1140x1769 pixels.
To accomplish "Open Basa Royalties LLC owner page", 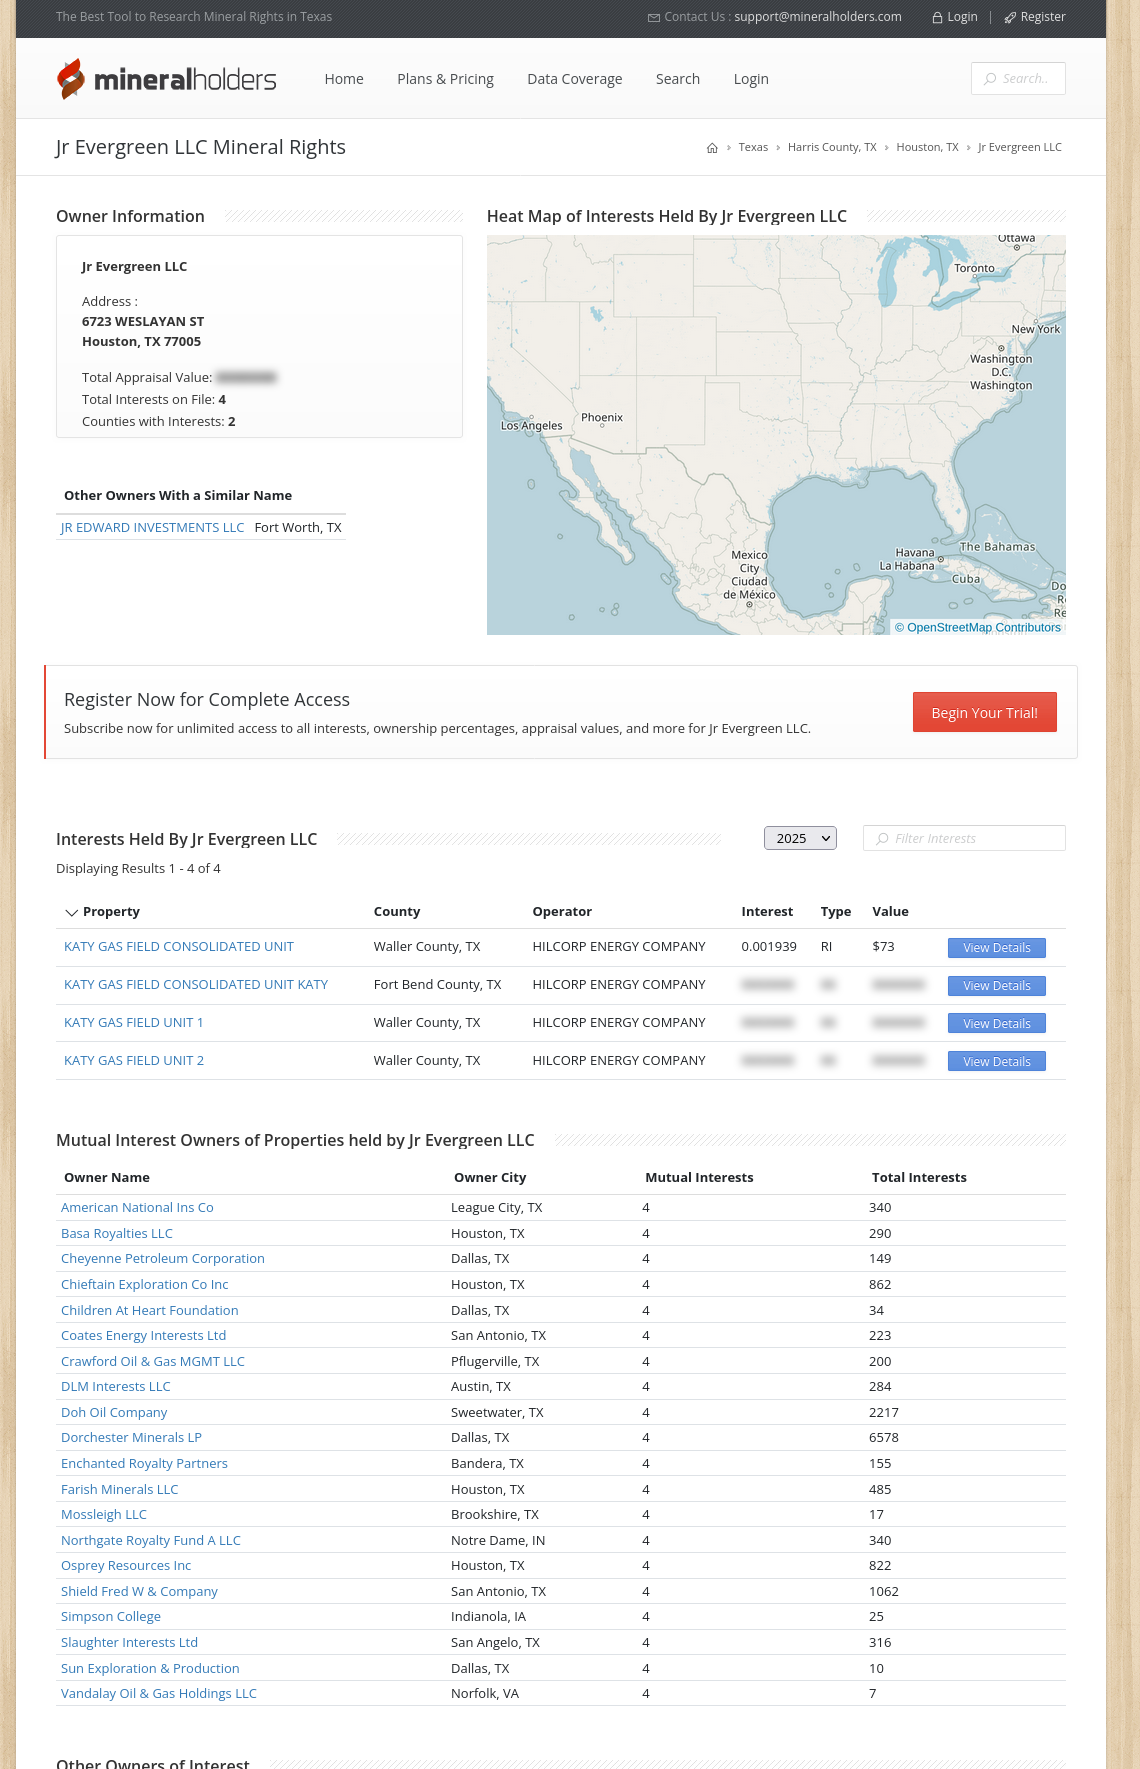I will click(x=117, y=1234).
